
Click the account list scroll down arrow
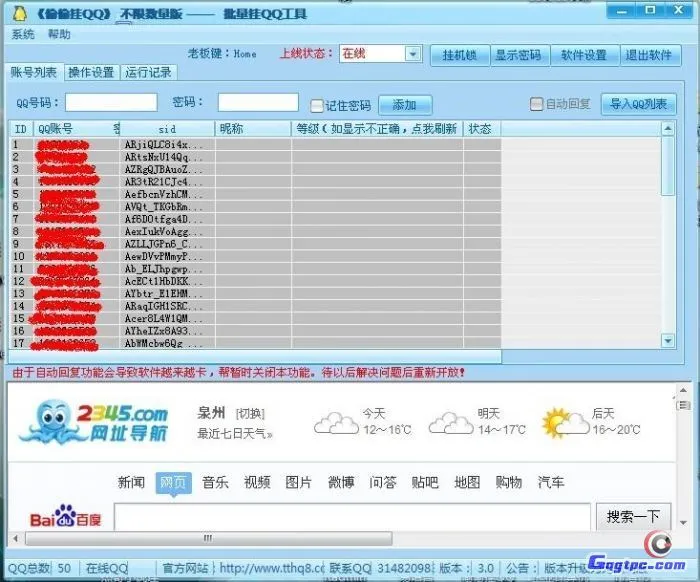pos(667,341)
